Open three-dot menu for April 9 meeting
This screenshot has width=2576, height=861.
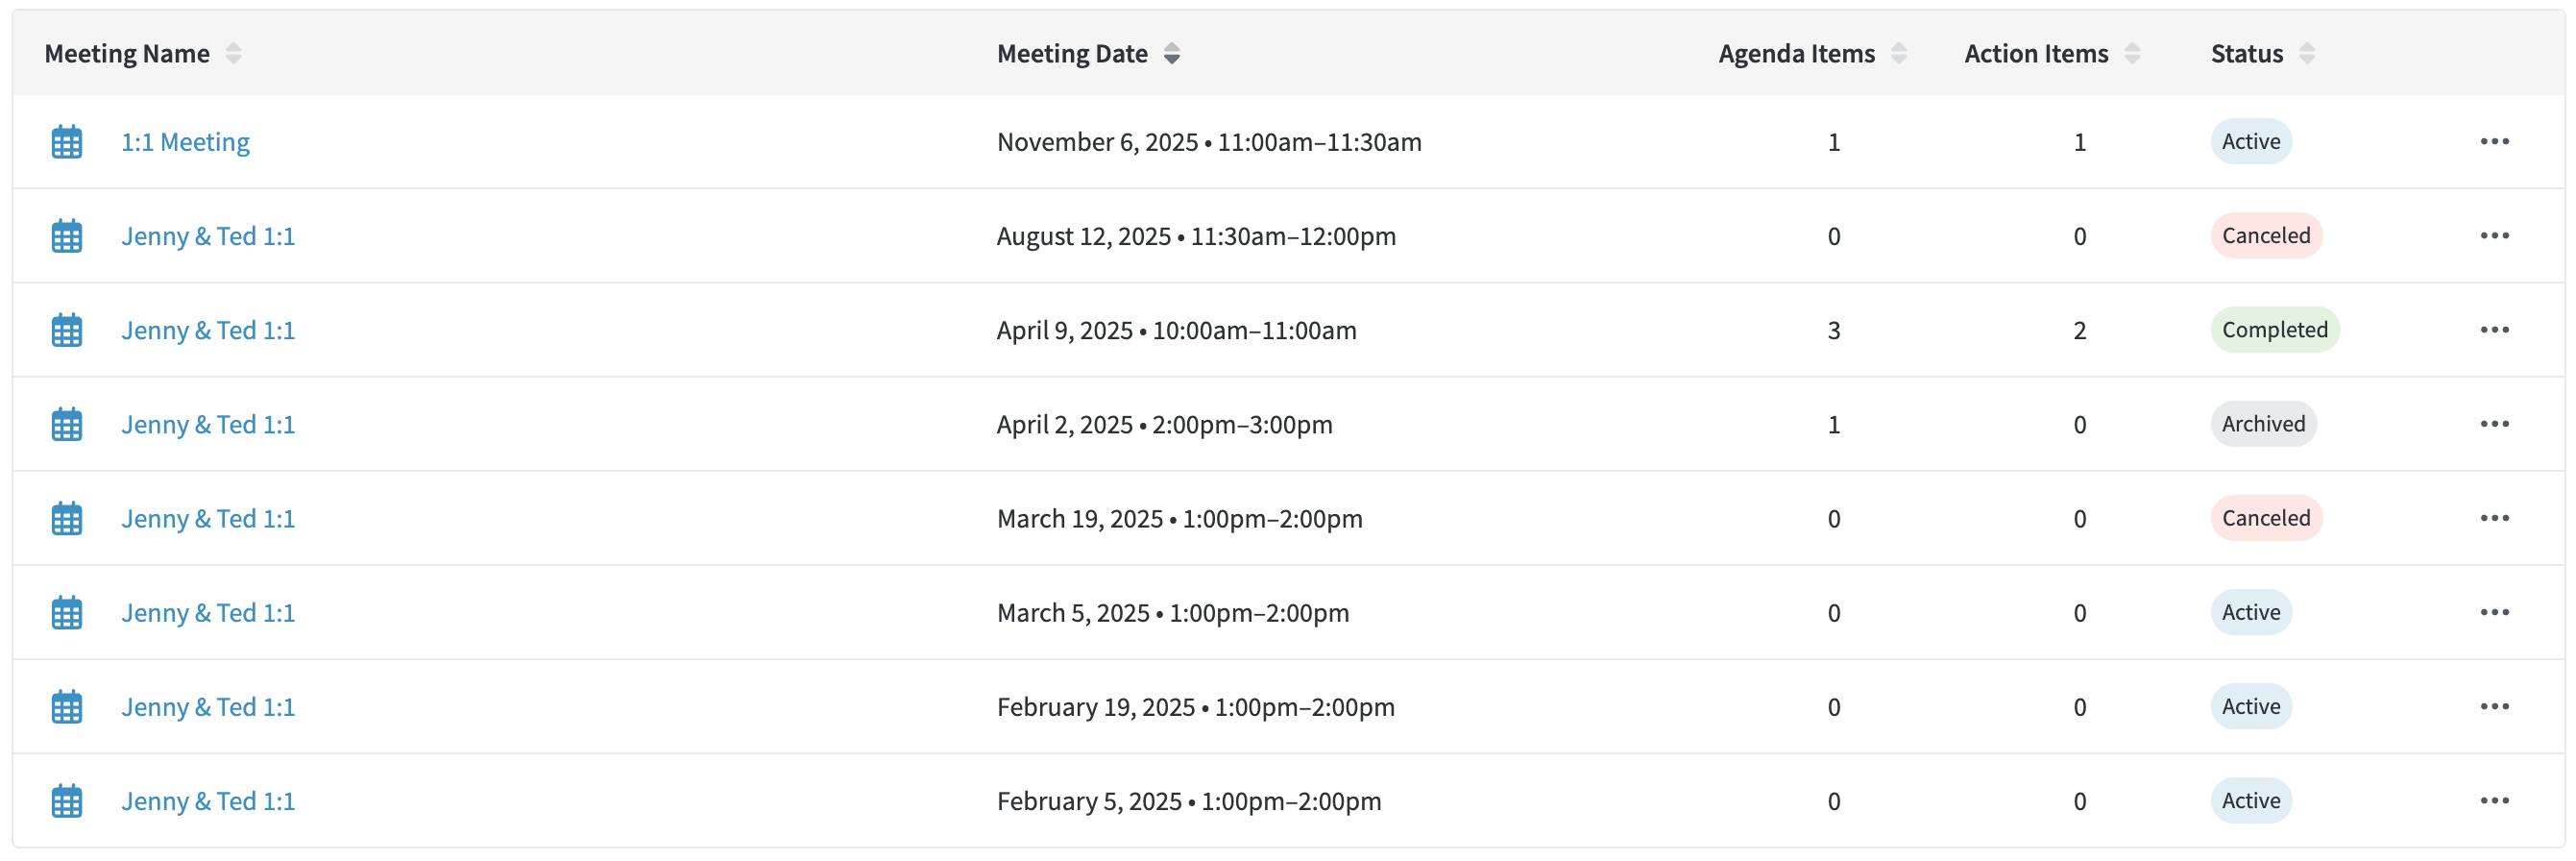coord(2494,330)
